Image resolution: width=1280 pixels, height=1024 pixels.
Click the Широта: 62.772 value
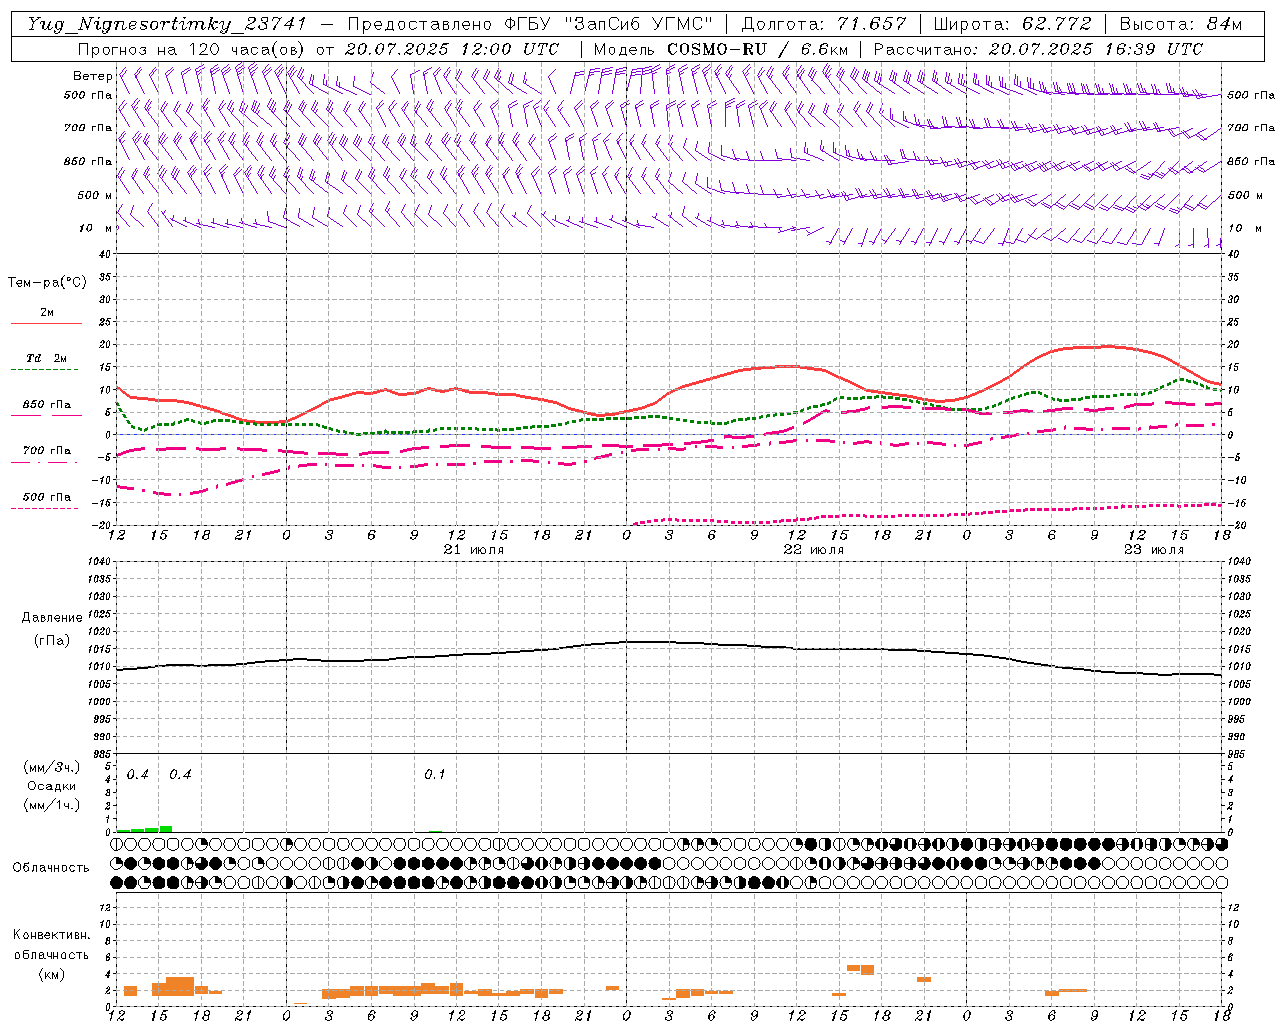[x=1012, y=24]
